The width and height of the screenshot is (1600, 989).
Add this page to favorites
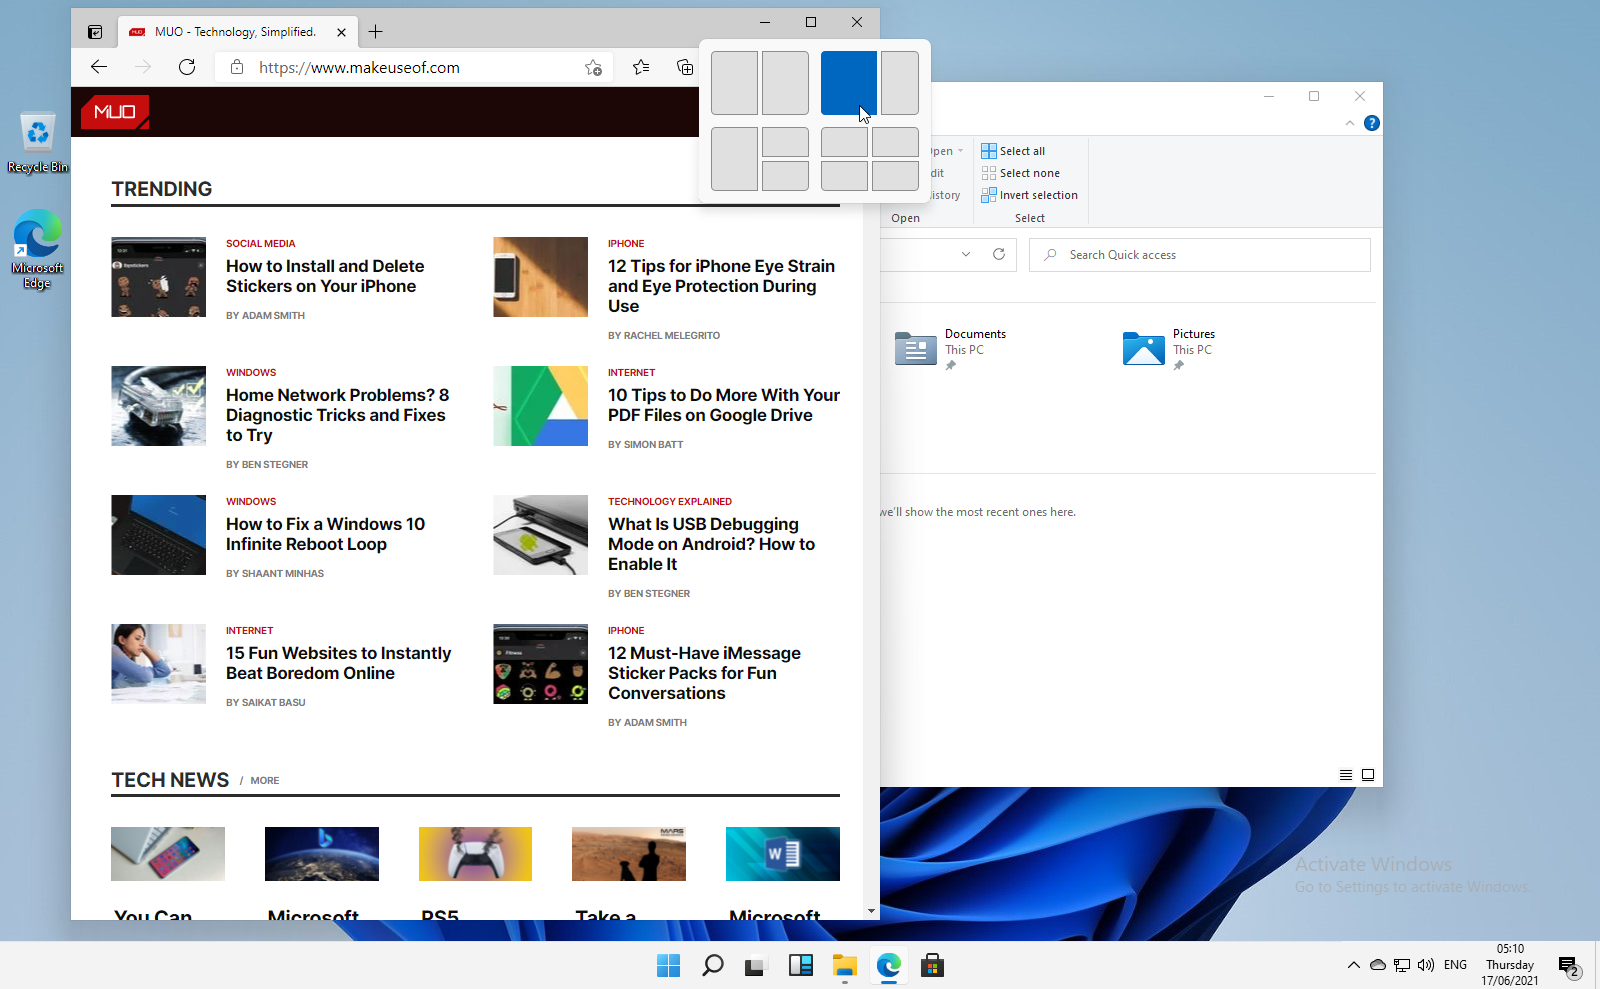click(x=593, y=67)
